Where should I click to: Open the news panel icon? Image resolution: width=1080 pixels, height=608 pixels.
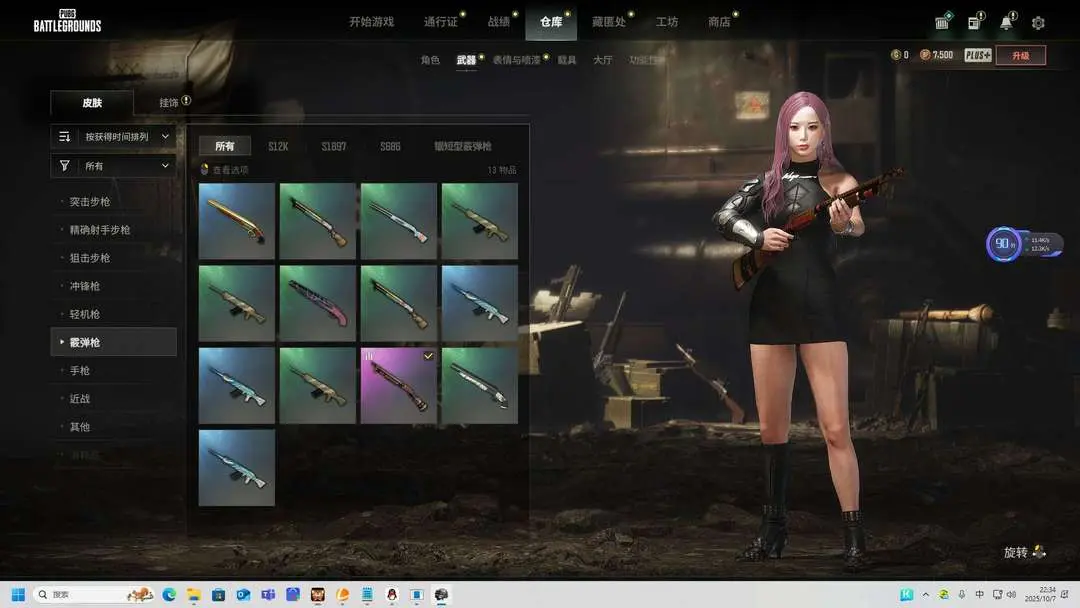974,23
